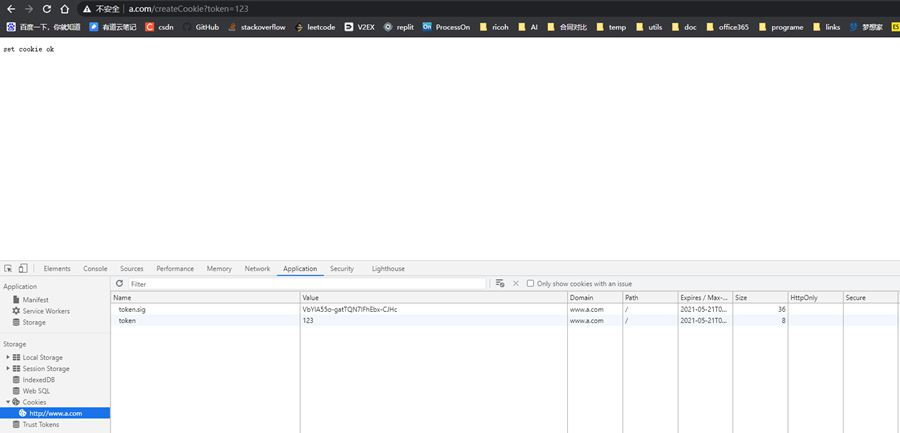Image resolution: width=900 pixels, height=433 pixels.
Task: Toggle the device toolbar icon
Action: (x=23, y=269)
